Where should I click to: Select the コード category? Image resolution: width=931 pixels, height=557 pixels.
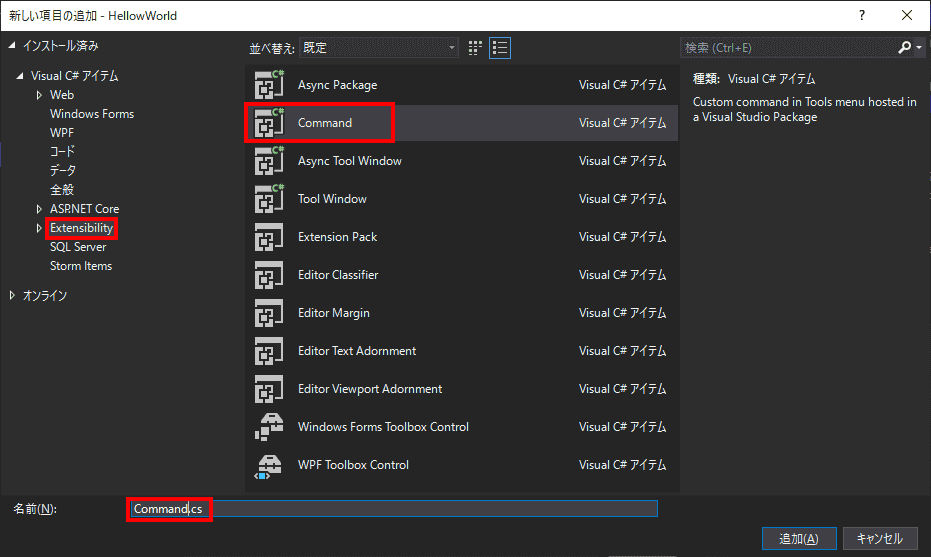62,152
